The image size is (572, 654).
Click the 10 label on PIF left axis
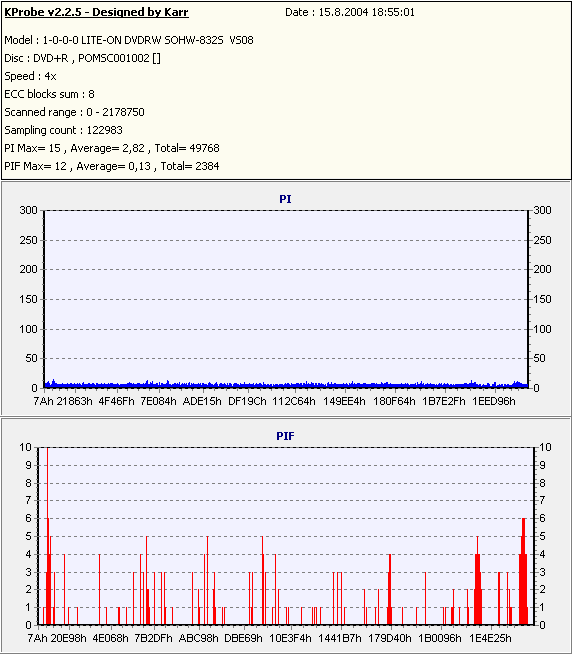(x=25, y=447)
